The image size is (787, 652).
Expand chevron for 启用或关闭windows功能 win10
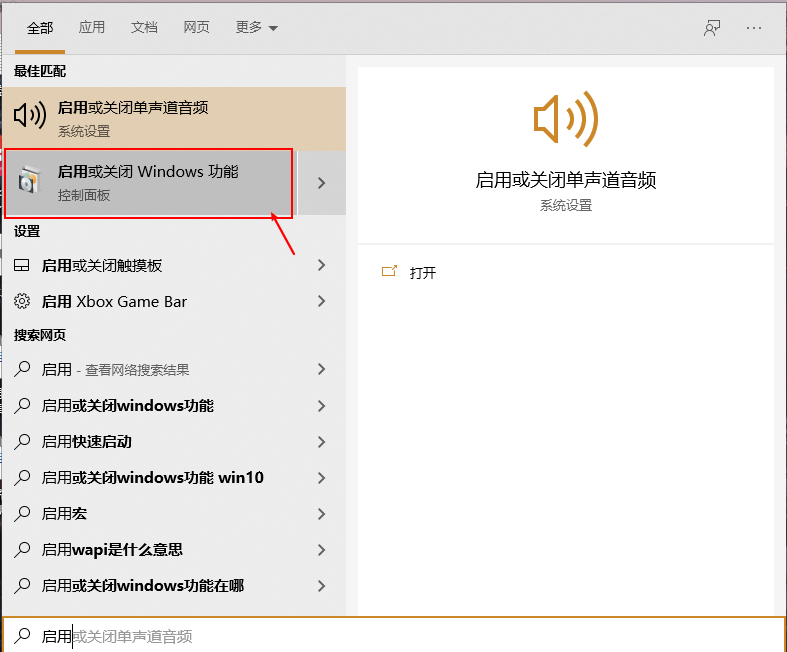pyautogui.click(x=322, y=478)
